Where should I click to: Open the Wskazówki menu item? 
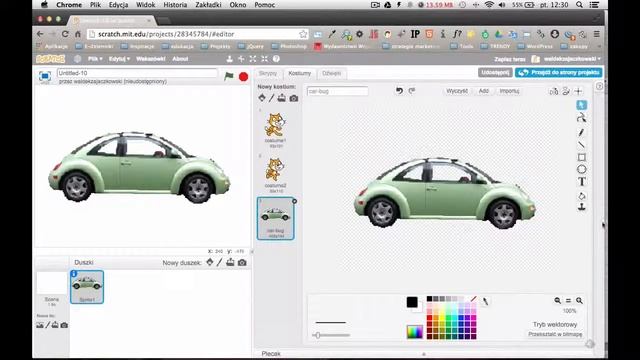[151, 59]
